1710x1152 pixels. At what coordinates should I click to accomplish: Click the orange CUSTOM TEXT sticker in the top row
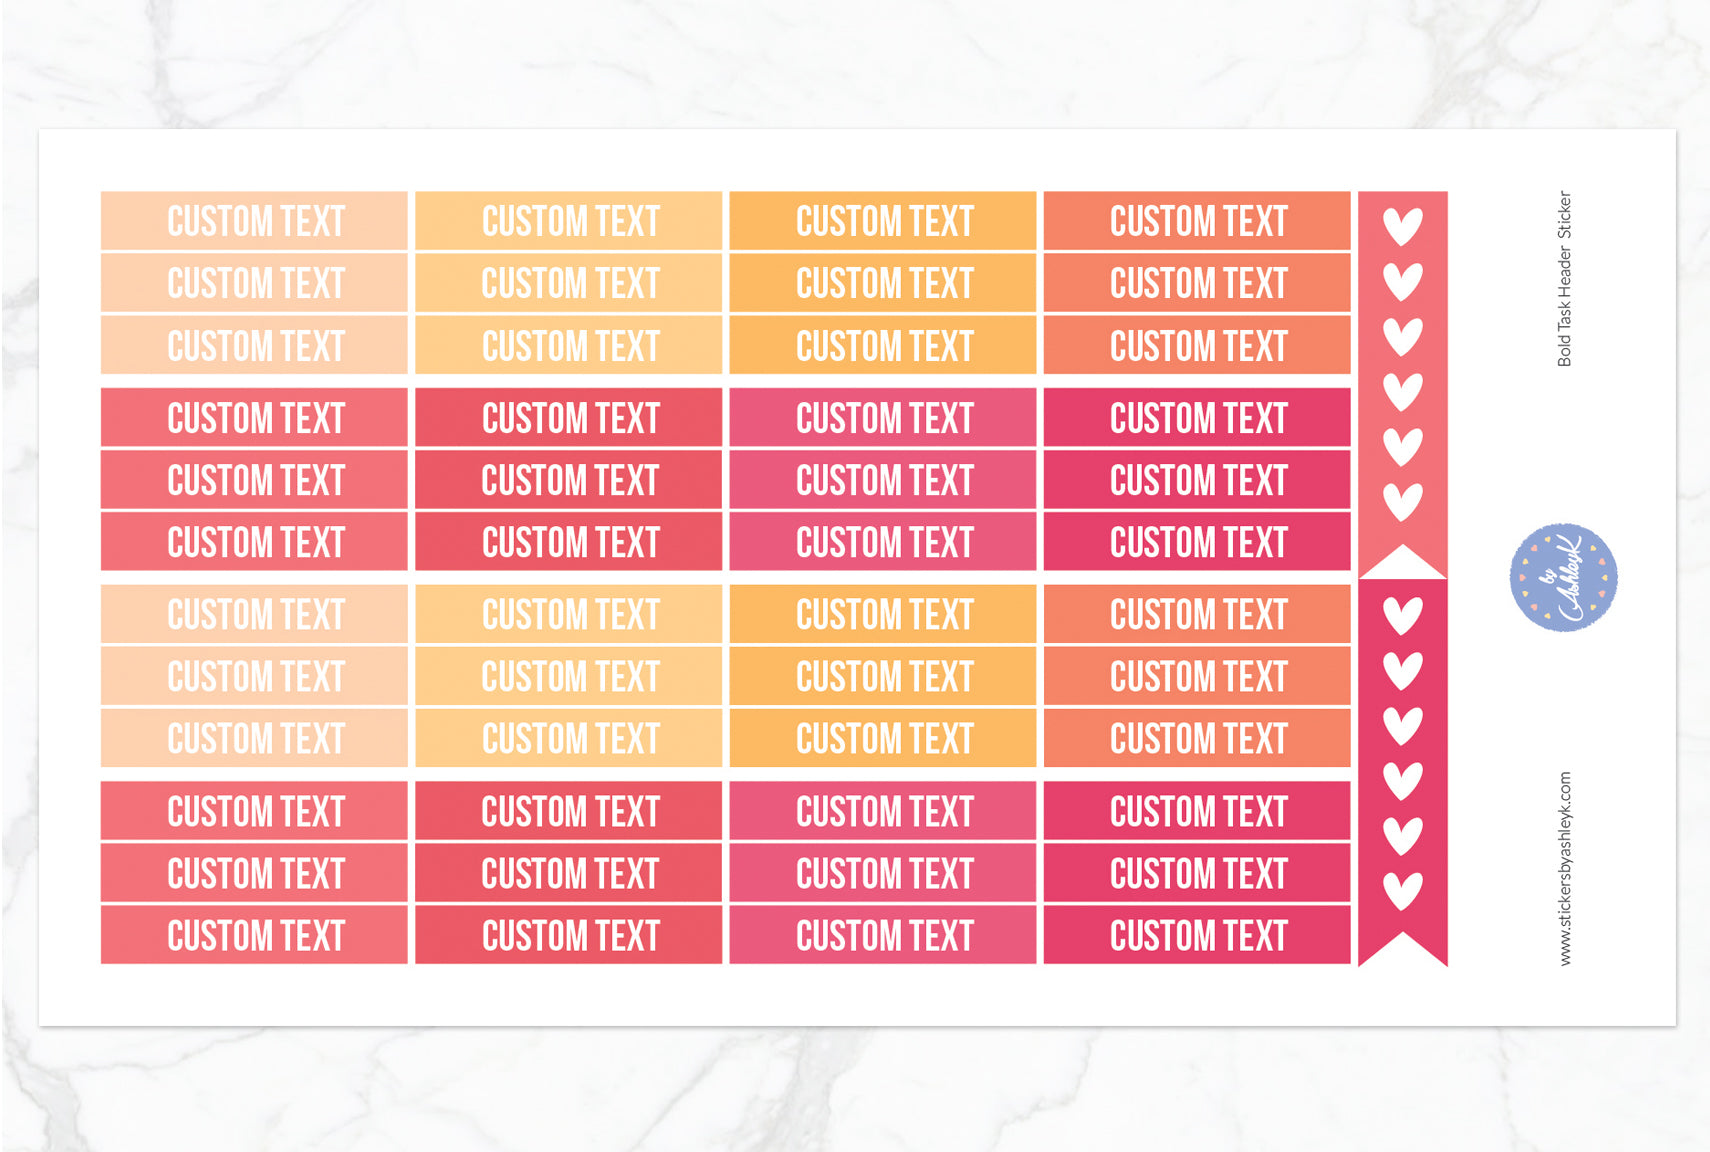point(883,221)
